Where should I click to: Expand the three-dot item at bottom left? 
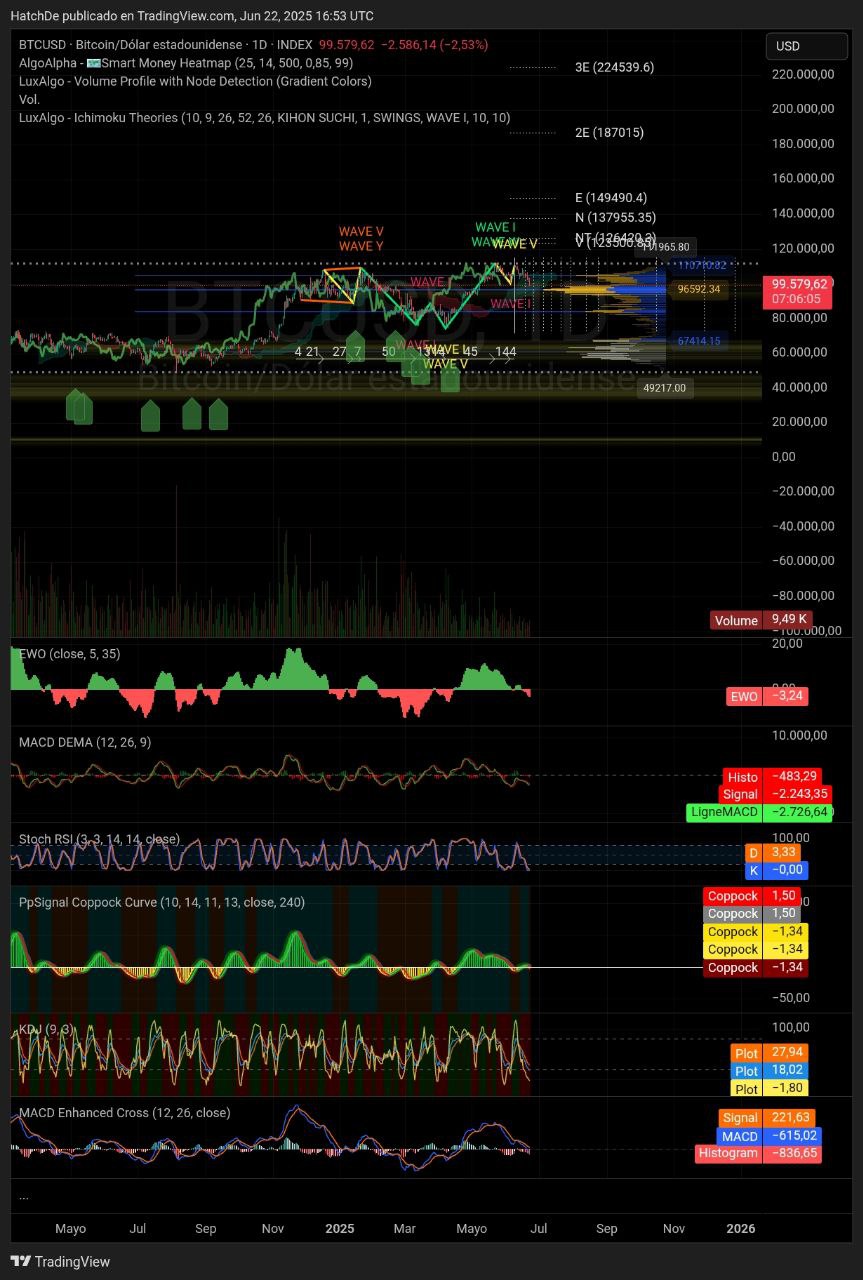23,1196
